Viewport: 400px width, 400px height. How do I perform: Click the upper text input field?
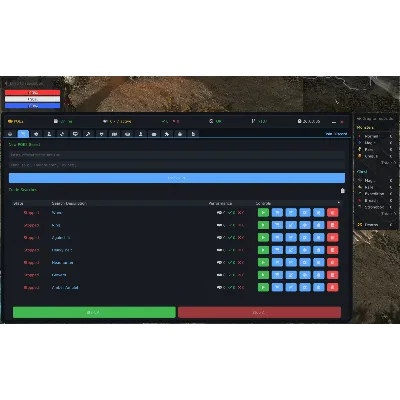coord(177,155)
